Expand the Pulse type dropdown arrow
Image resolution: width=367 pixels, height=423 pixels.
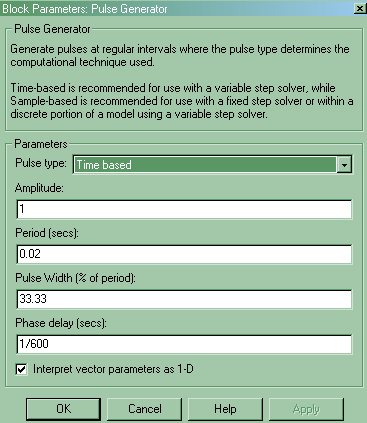[x=344, y=165]
